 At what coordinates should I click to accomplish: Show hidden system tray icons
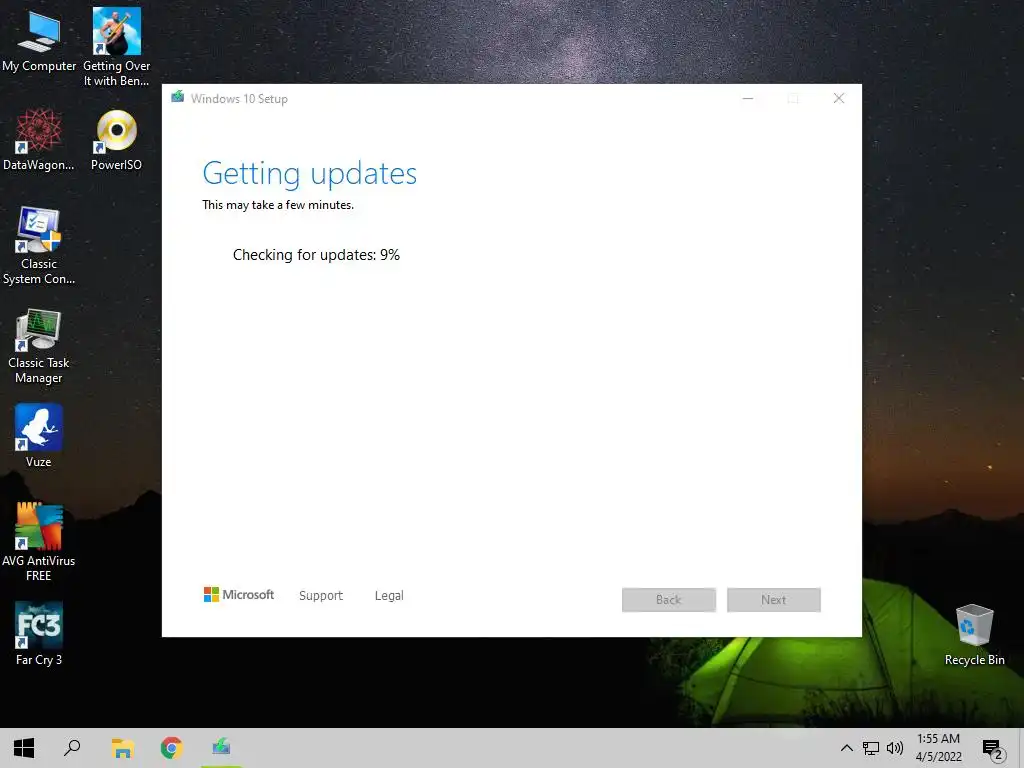pyautogui.click(x=846, y=748)
